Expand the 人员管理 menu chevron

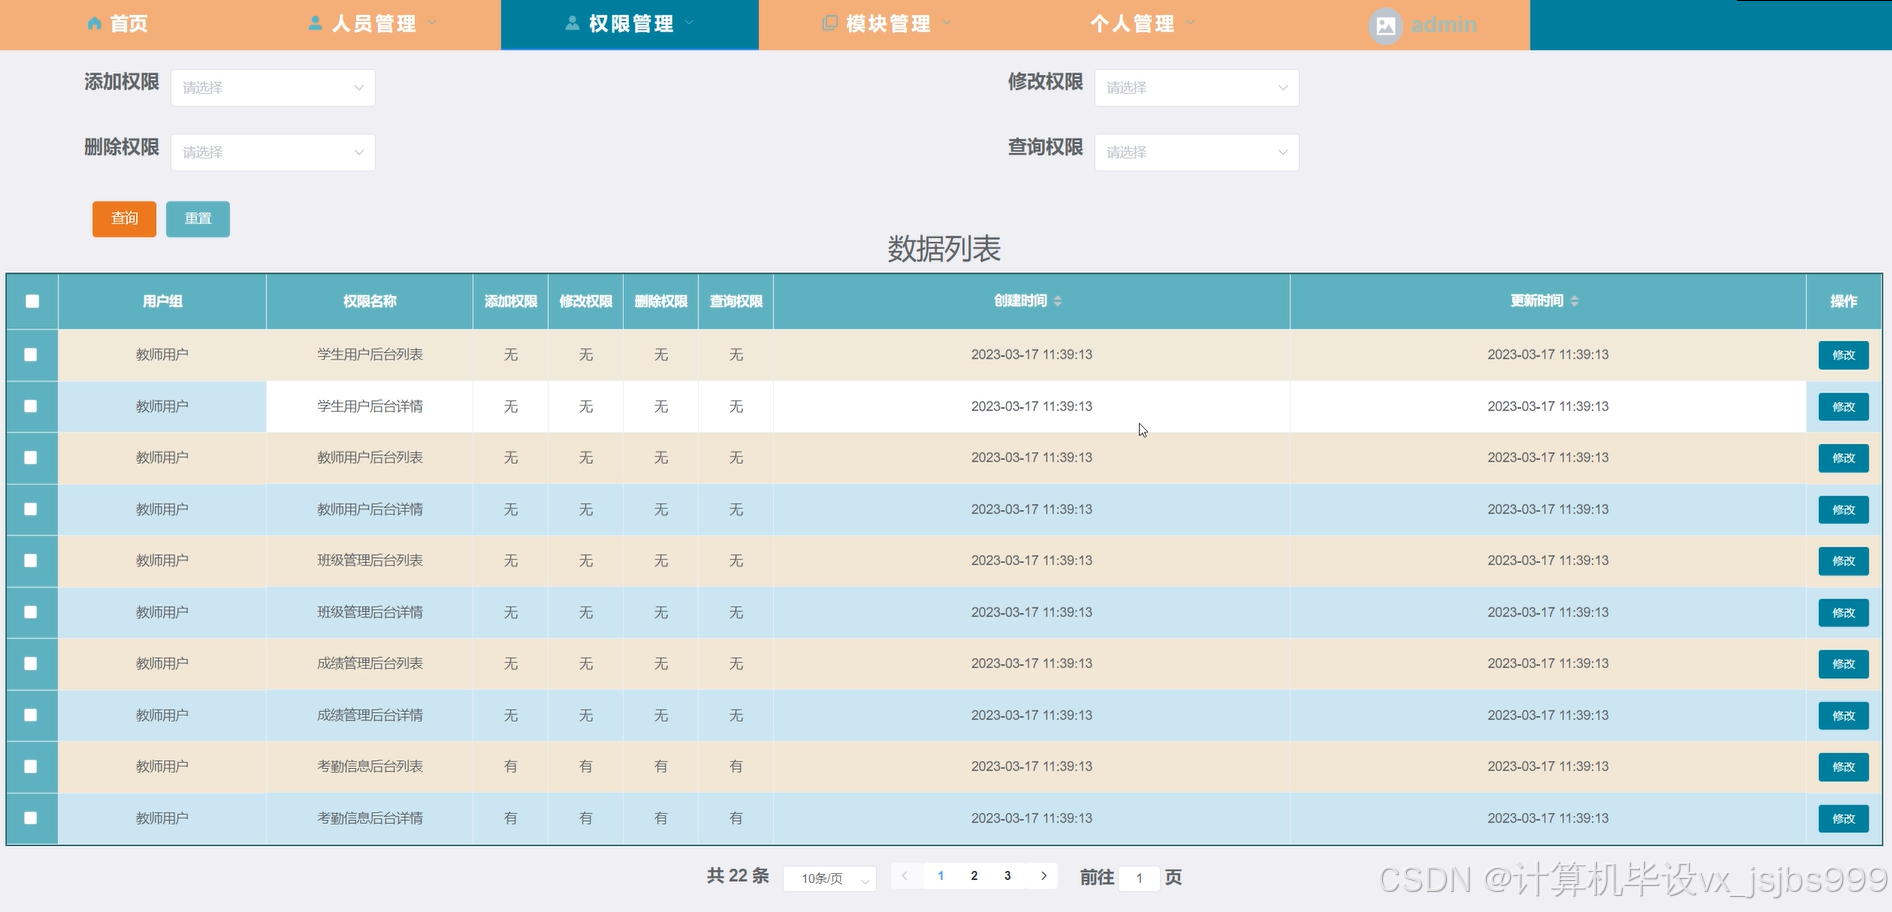click(432, 23)
